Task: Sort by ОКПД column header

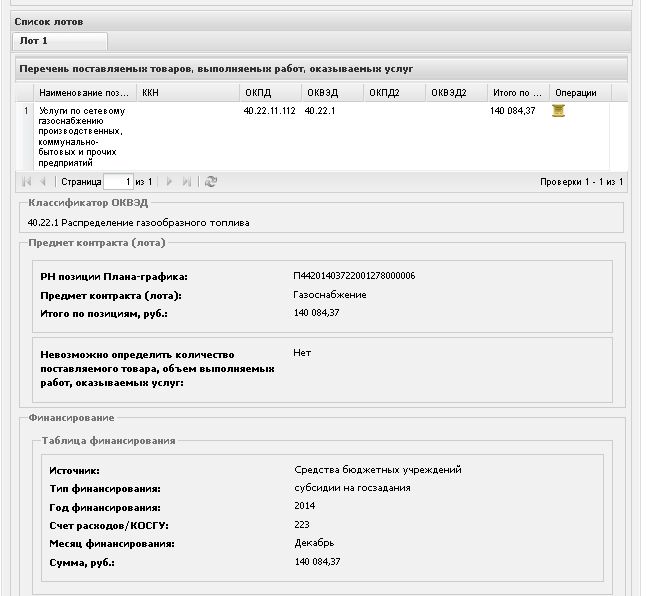Action: (271, 93)
